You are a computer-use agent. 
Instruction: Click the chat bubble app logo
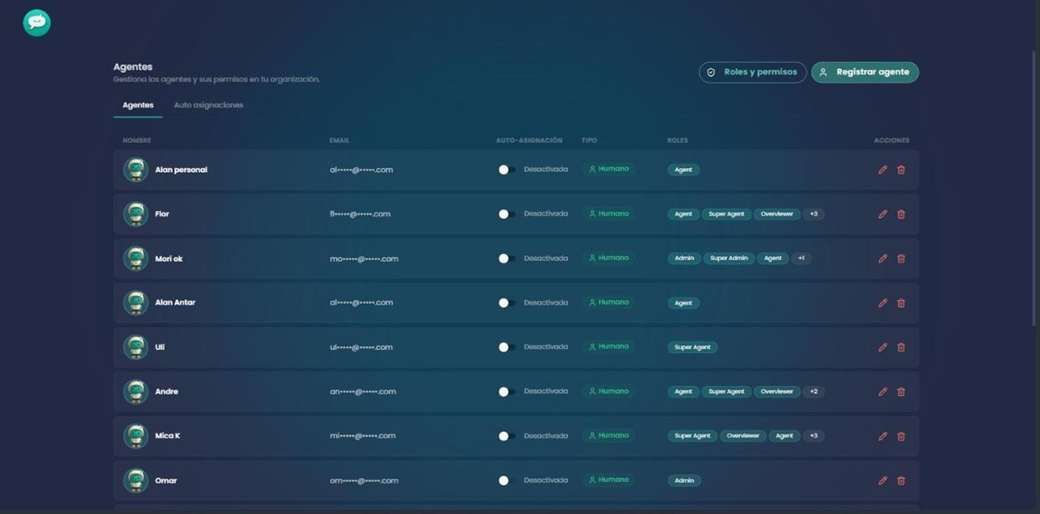pos(36,23)
